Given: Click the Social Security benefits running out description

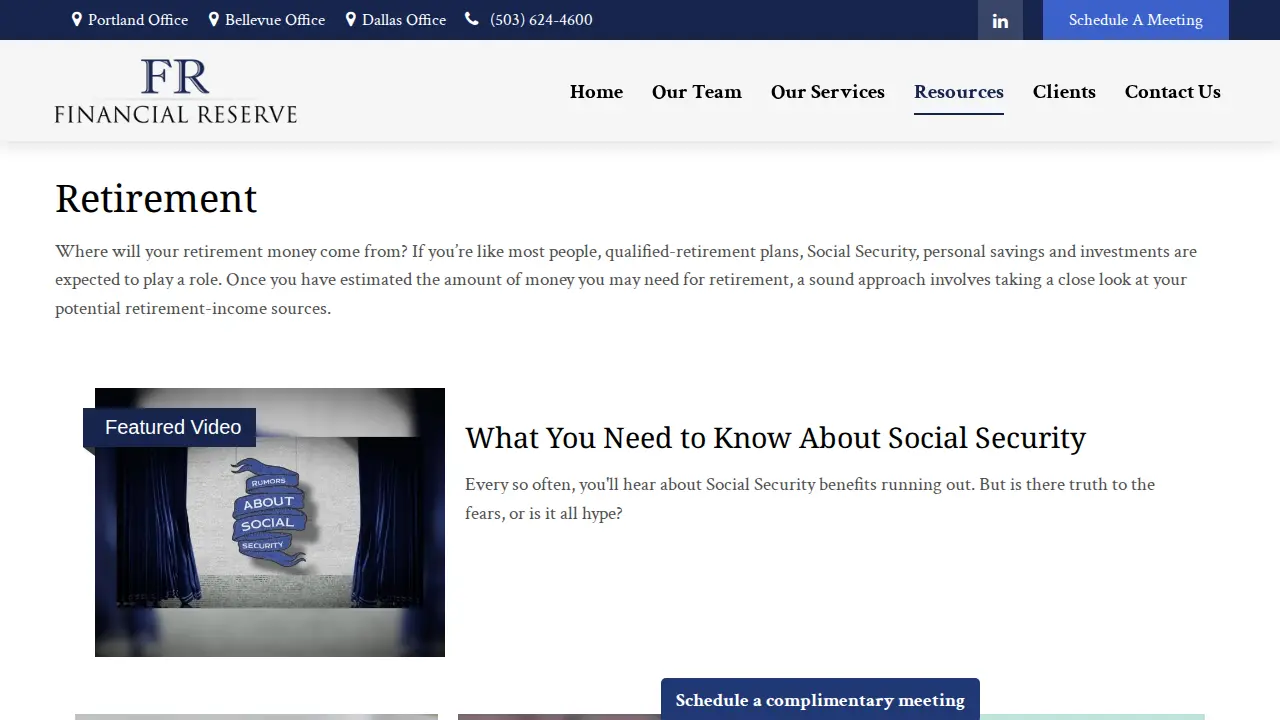Looking at the screenshot, I should [810, 499].
